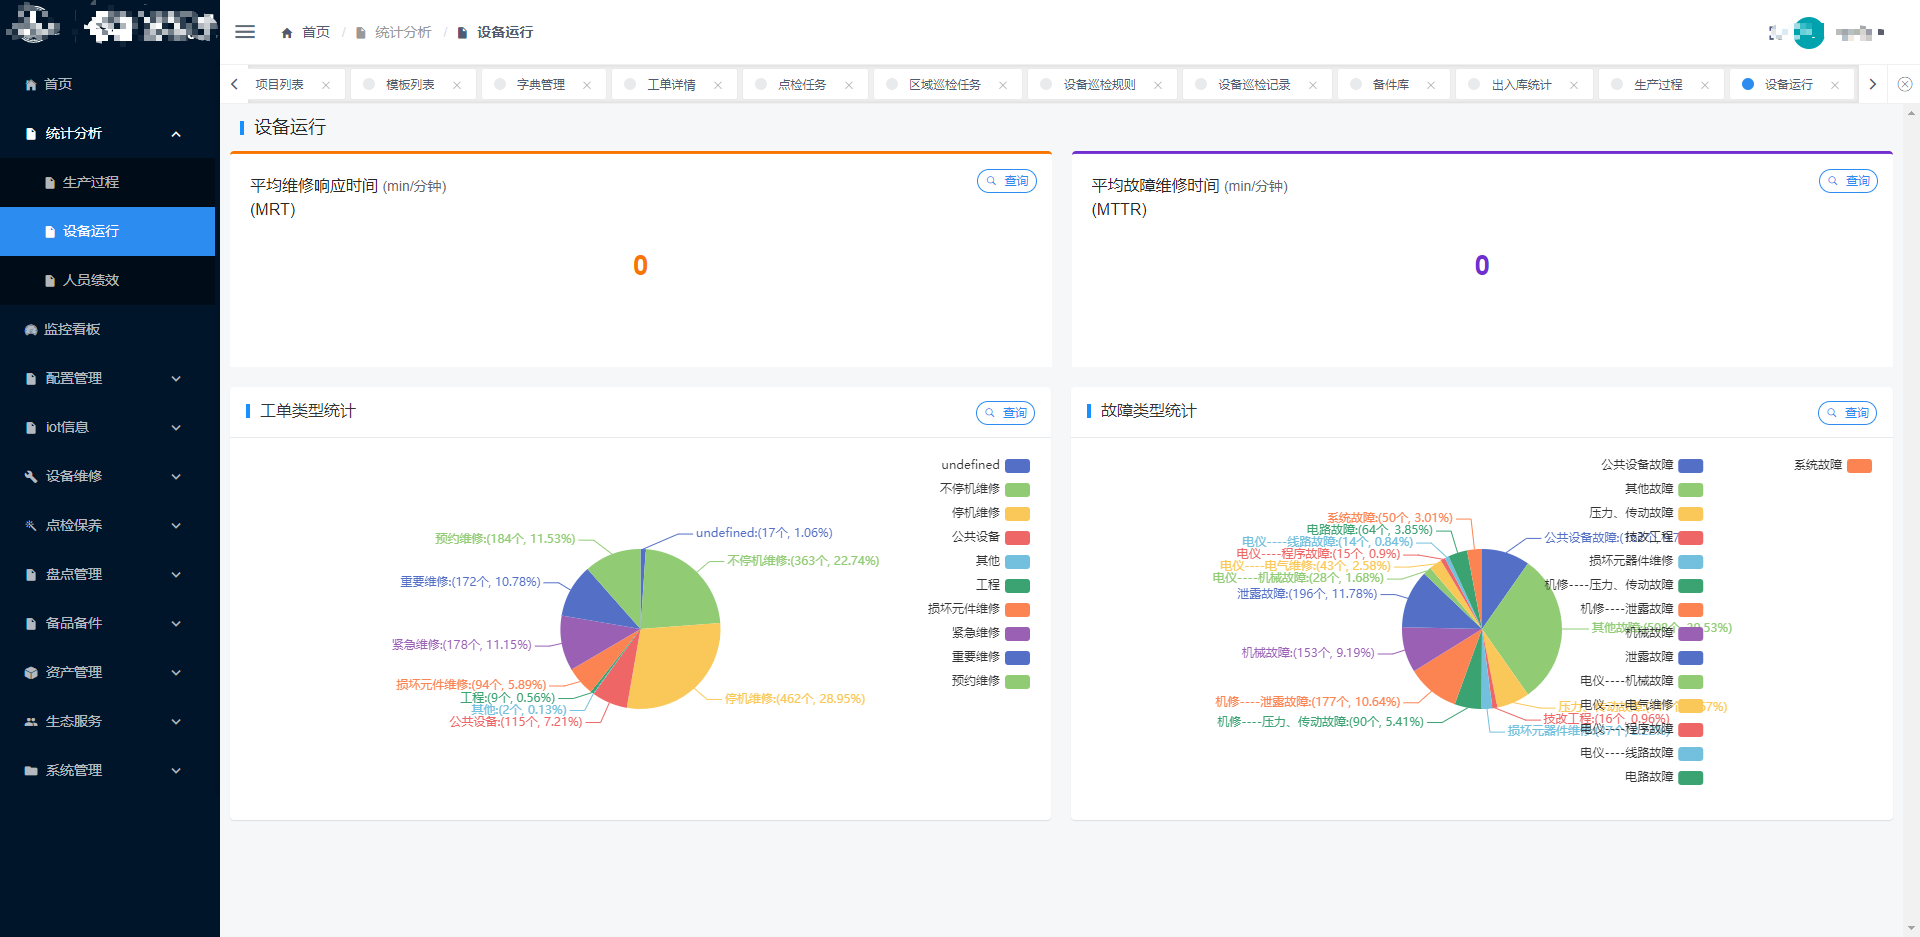Toggle 紧急维修 legend item
The width and height of the screenshot is (1920, 937).
click(990, 634)
